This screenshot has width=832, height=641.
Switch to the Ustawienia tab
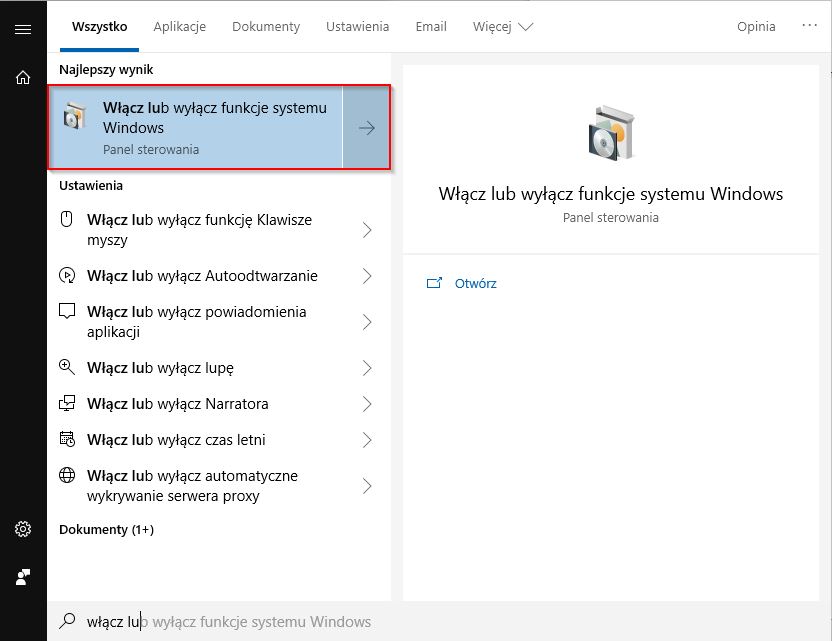pos(358,27)
